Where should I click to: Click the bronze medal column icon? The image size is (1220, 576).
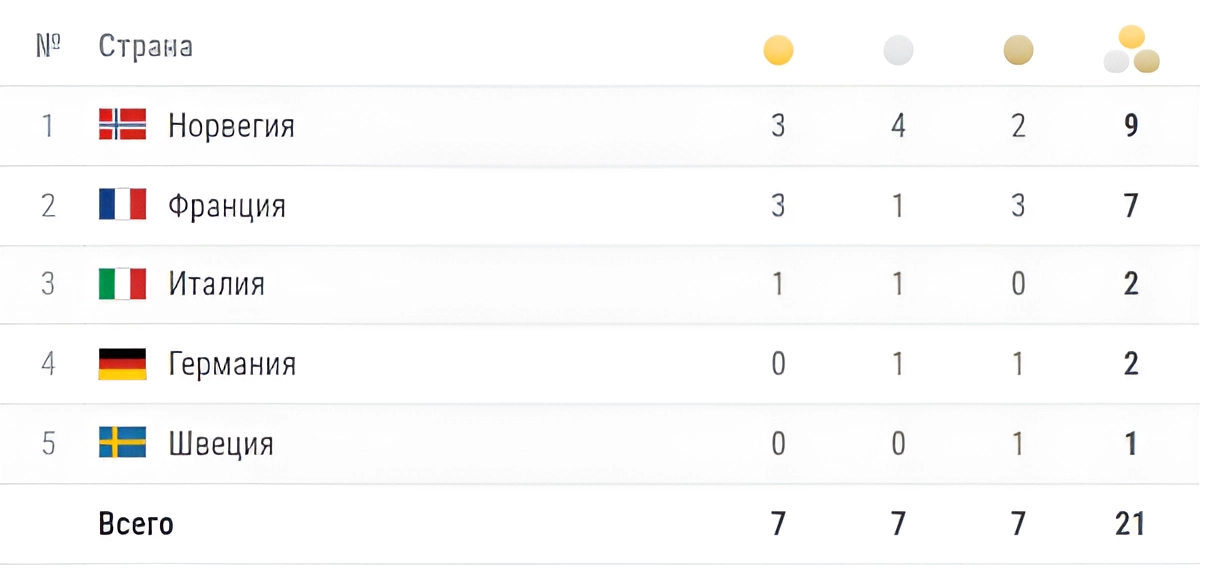coord(1018,50)
